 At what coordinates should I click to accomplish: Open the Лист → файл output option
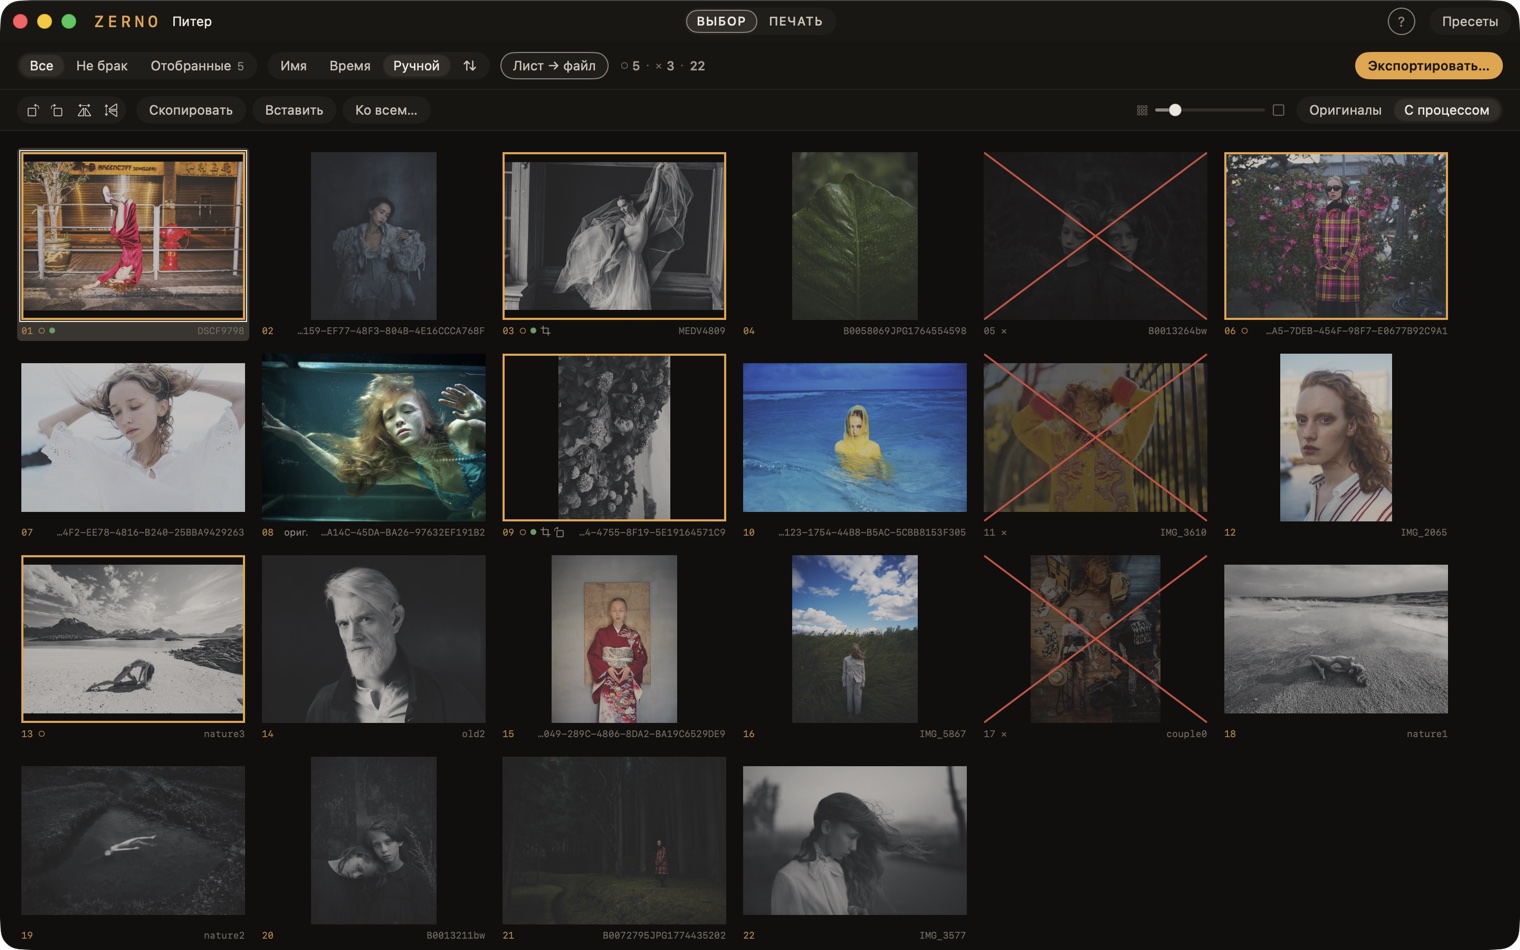pyautogui.click(x=554, y=66)
